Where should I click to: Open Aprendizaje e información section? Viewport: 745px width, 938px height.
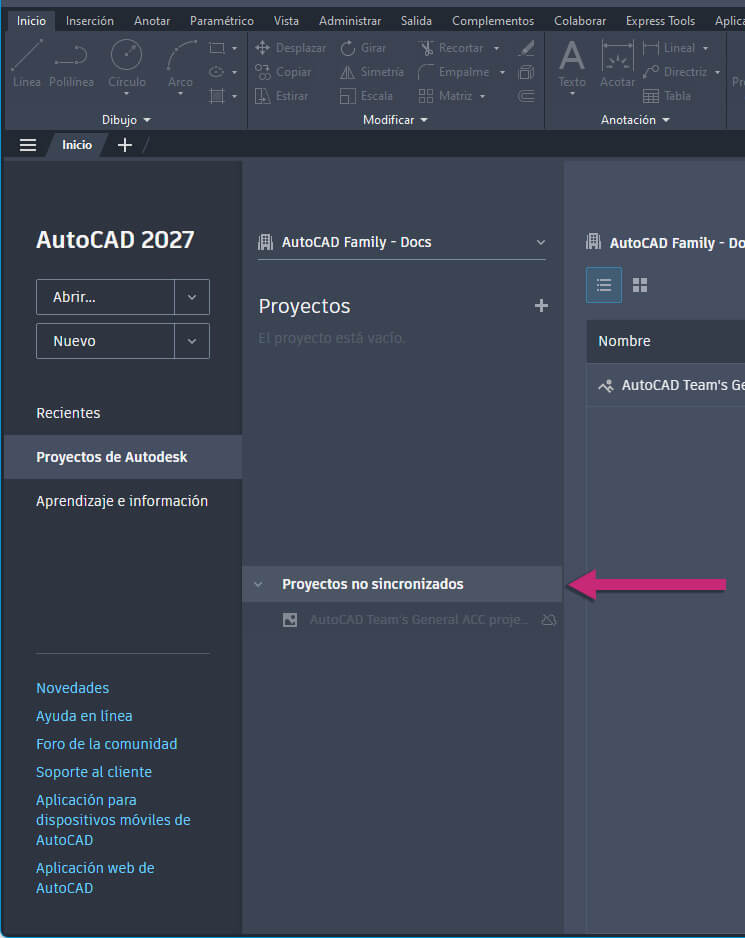pyautogui.click(x=122, y=501)
